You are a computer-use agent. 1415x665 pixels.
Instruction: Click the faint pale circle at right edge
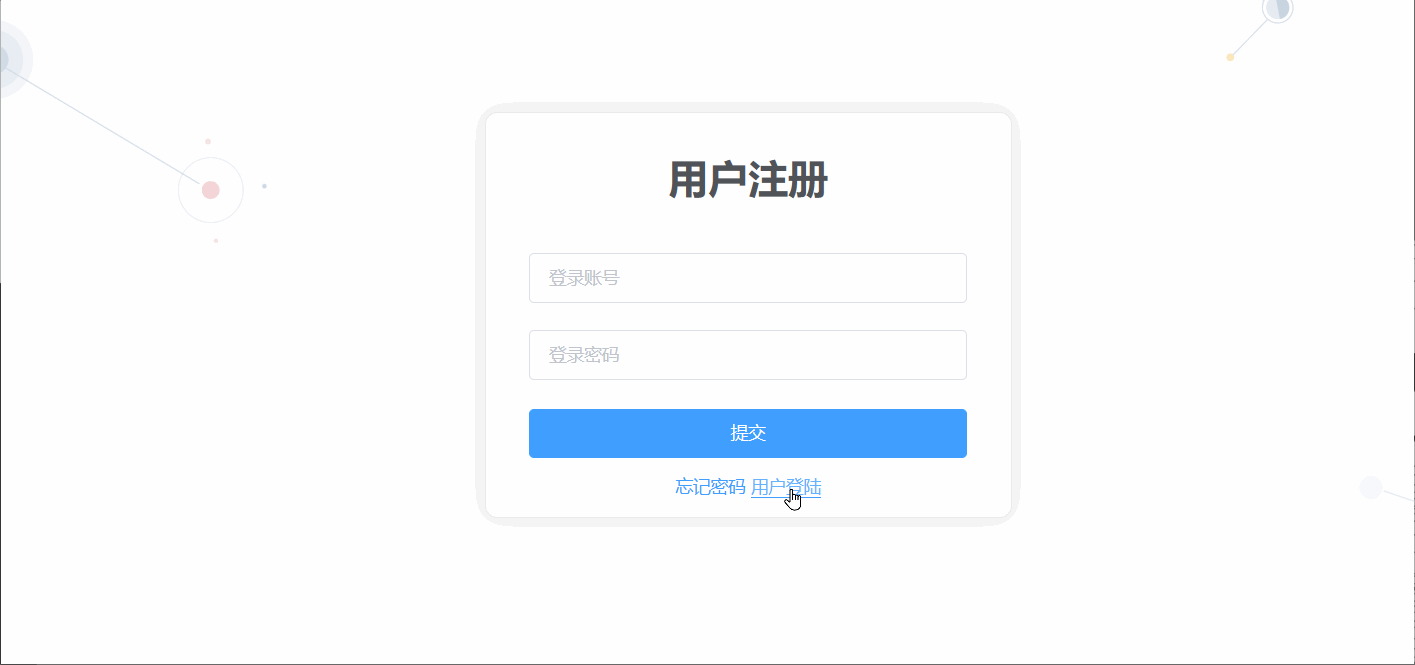coord(1371,487)
